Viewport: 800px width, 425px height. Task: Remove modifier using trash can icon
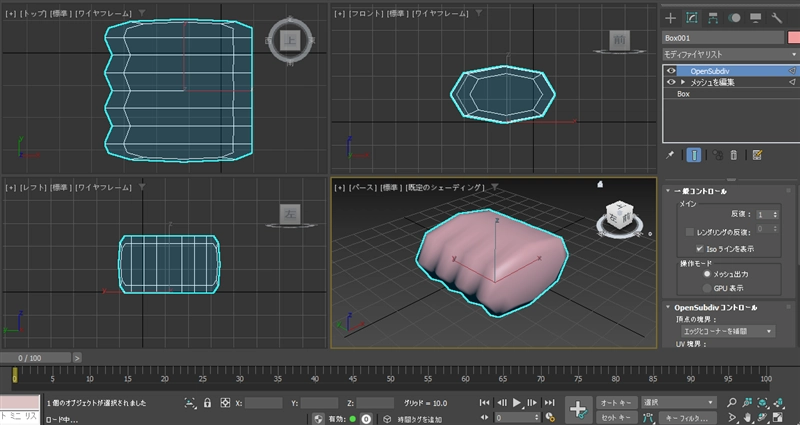tap(734, 155)
